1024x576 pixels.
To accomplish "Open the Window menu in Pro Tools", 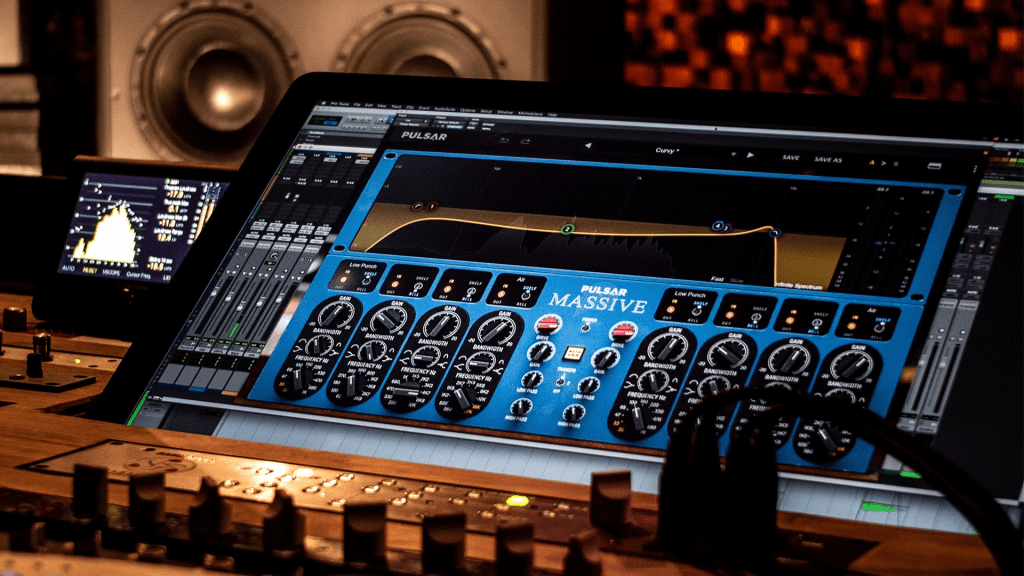I will click(504, 113).
